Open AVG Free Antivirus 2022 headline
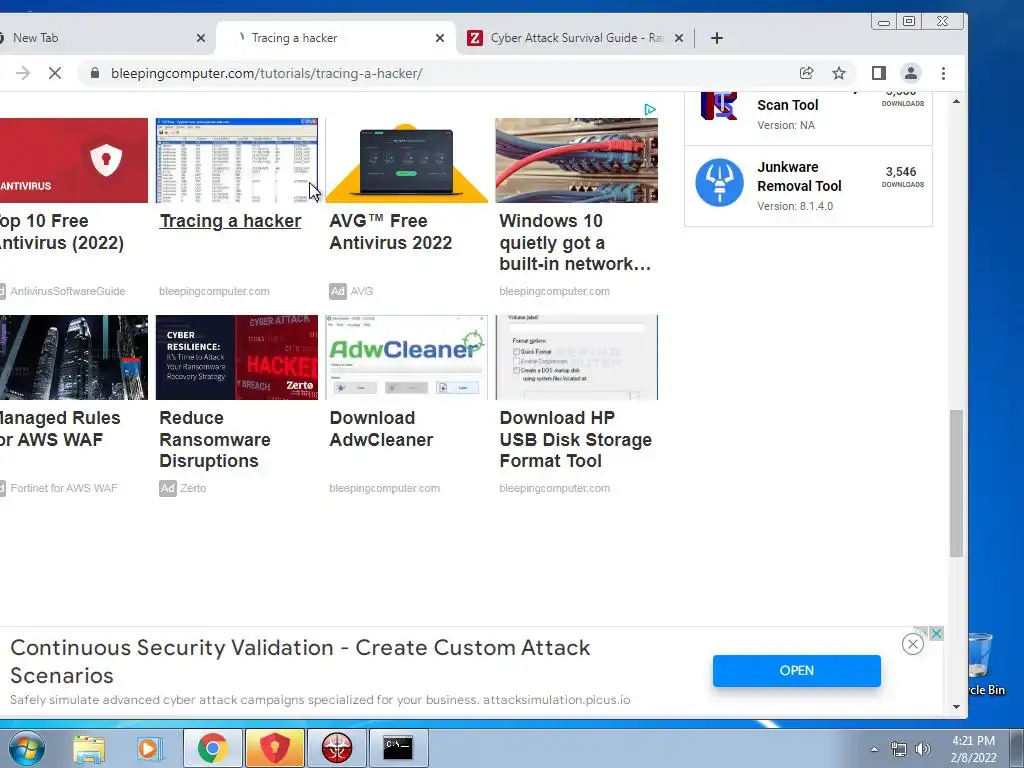This screenshot has width=1024, height=768. coord(391,232)
